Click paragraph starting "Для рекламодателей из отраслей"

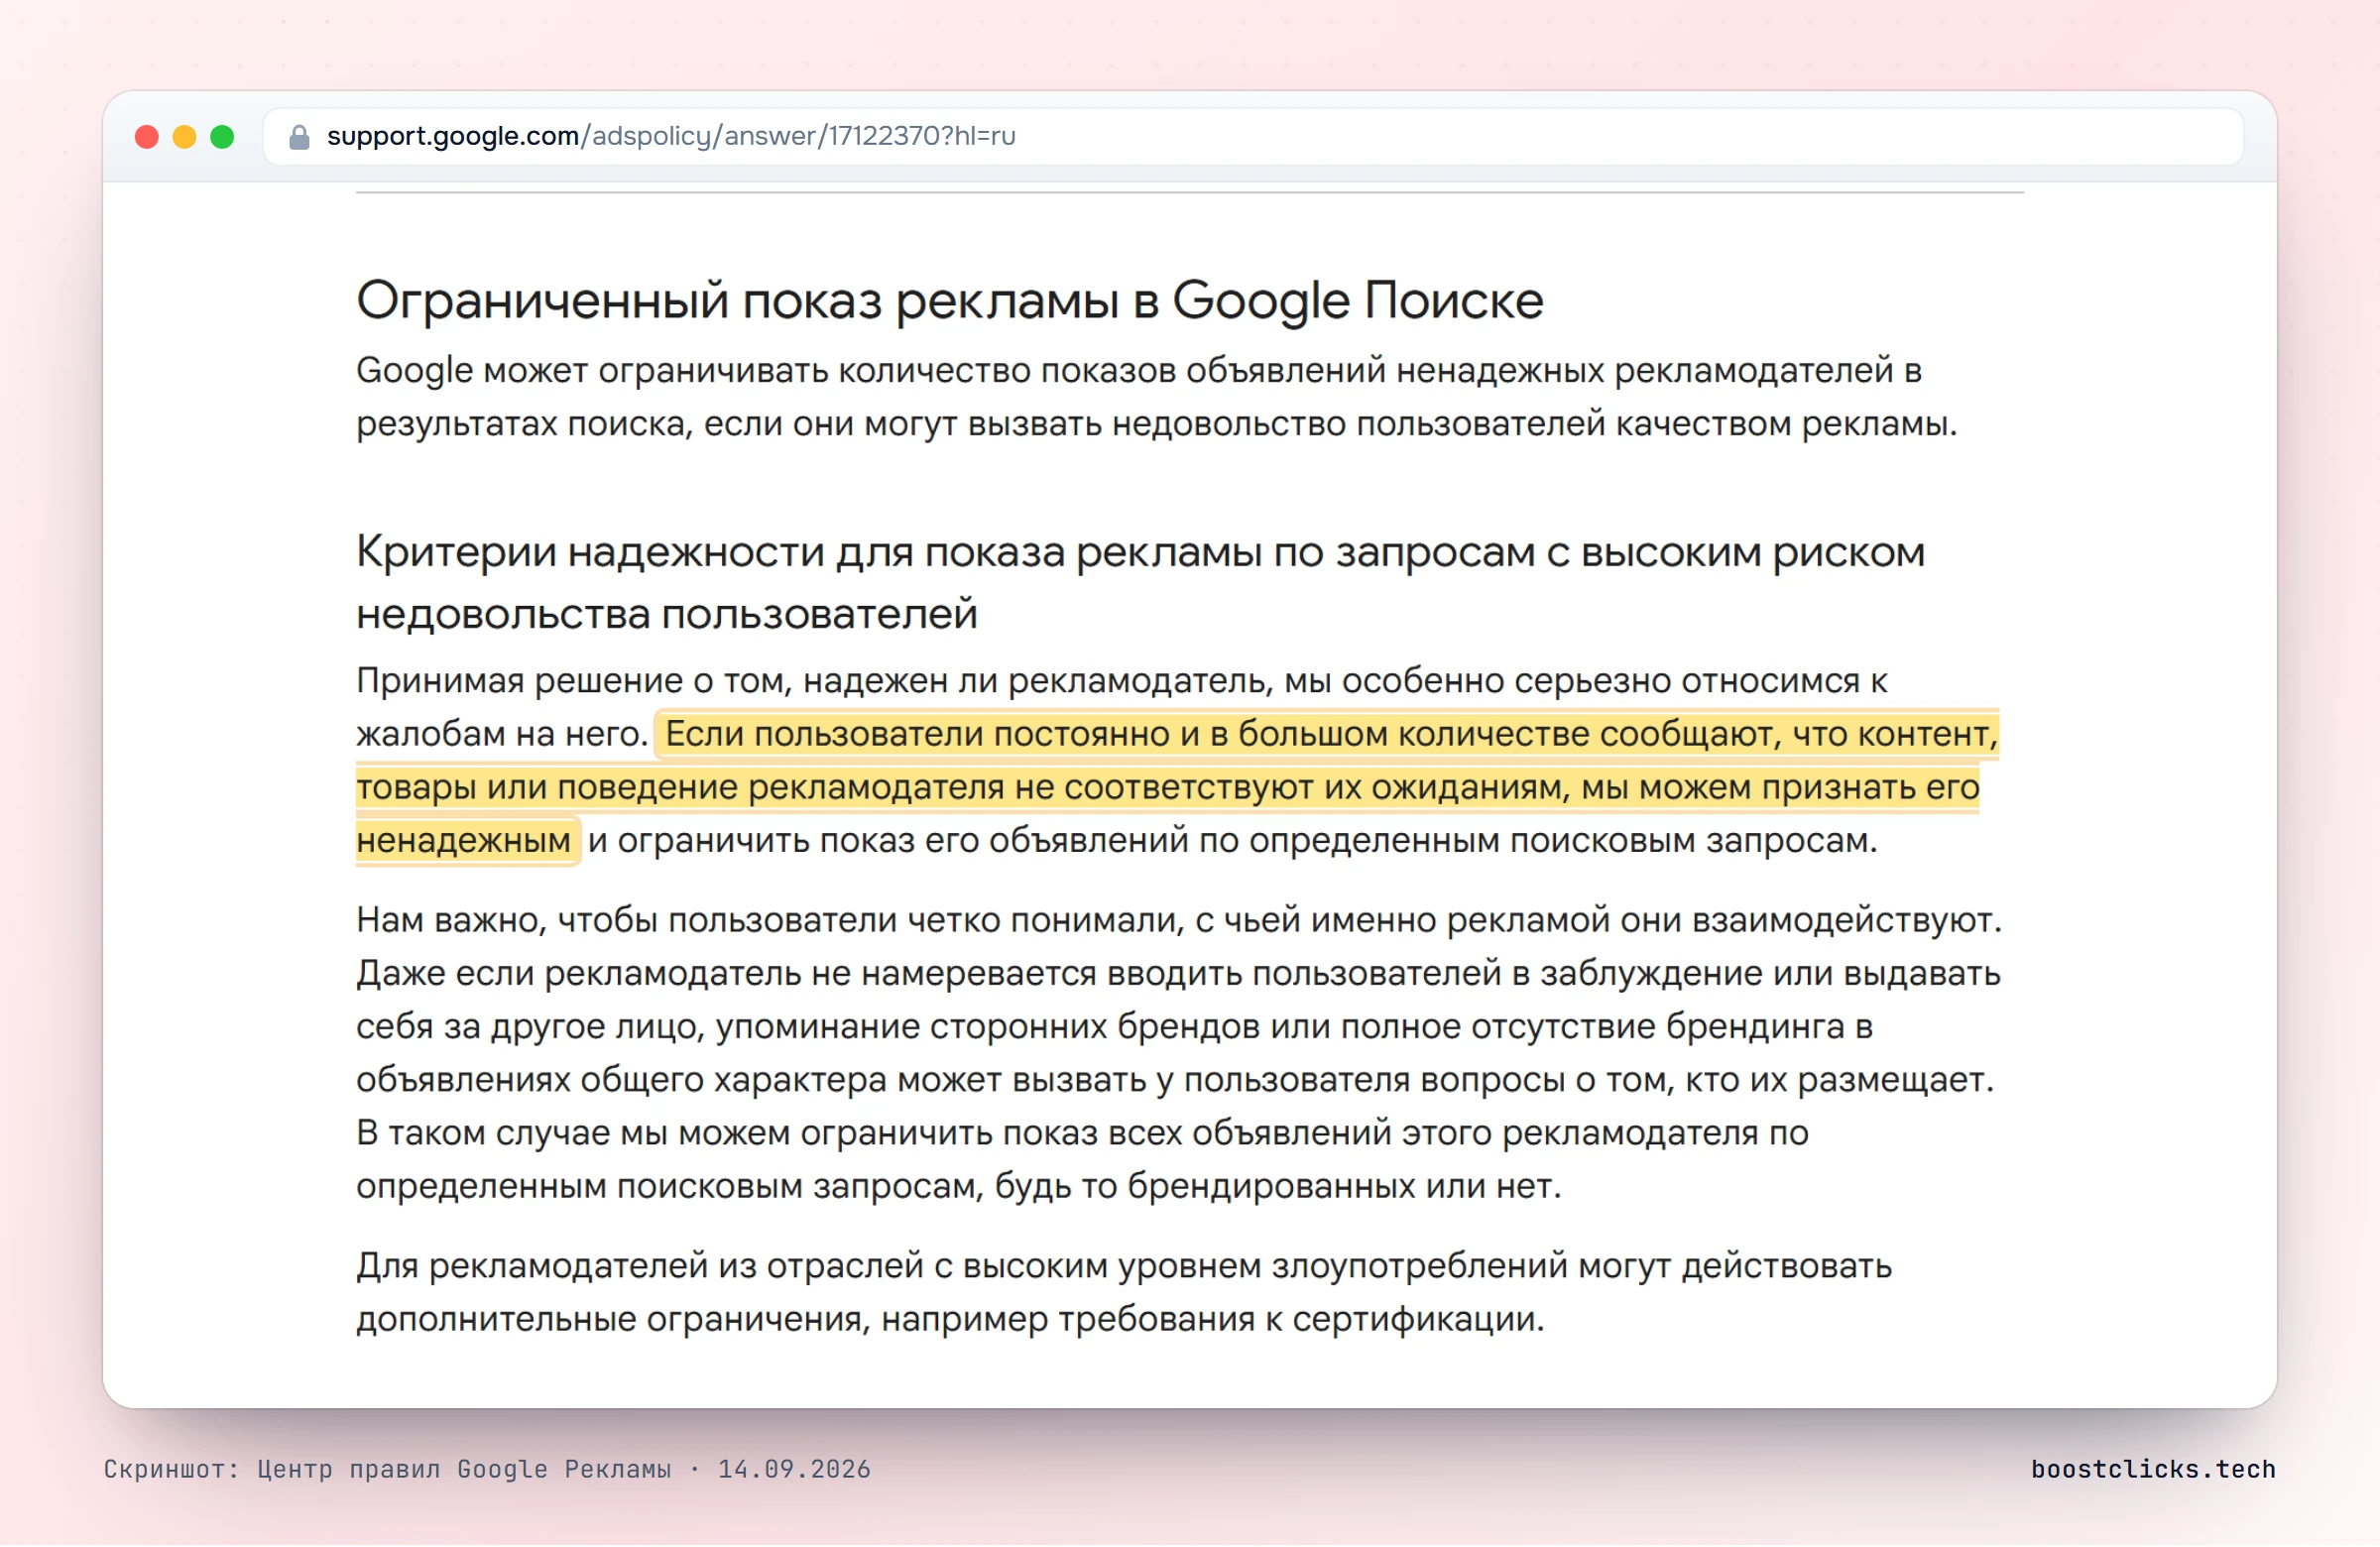tap(1124, 1293)
